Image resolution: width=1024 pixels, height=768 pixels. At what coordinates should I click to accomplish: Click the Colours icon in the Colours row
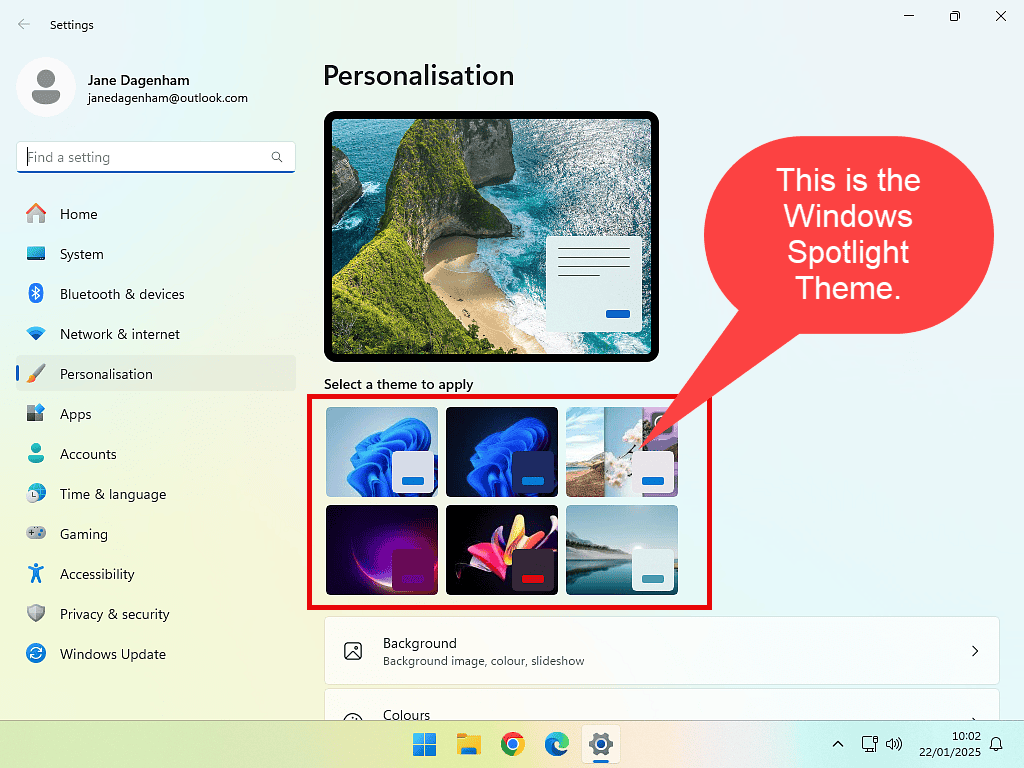point(352,714)
